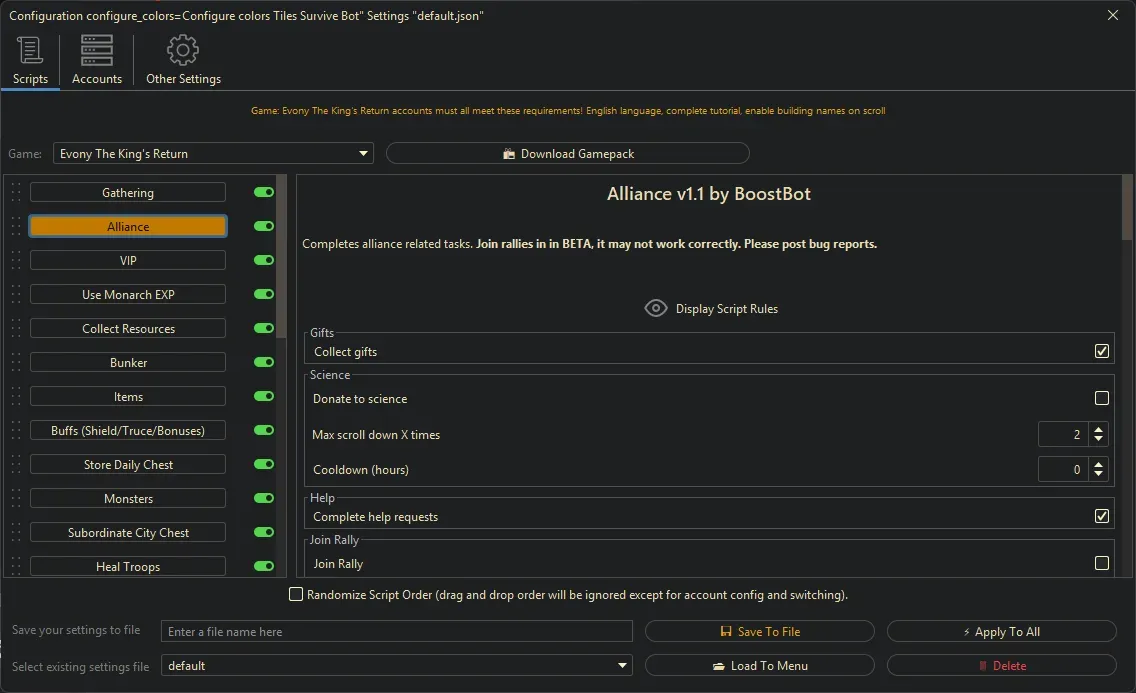Viewport: 1136px width, 693px height.
Task: Open the Accounts server icon
Action: point(97,50)
